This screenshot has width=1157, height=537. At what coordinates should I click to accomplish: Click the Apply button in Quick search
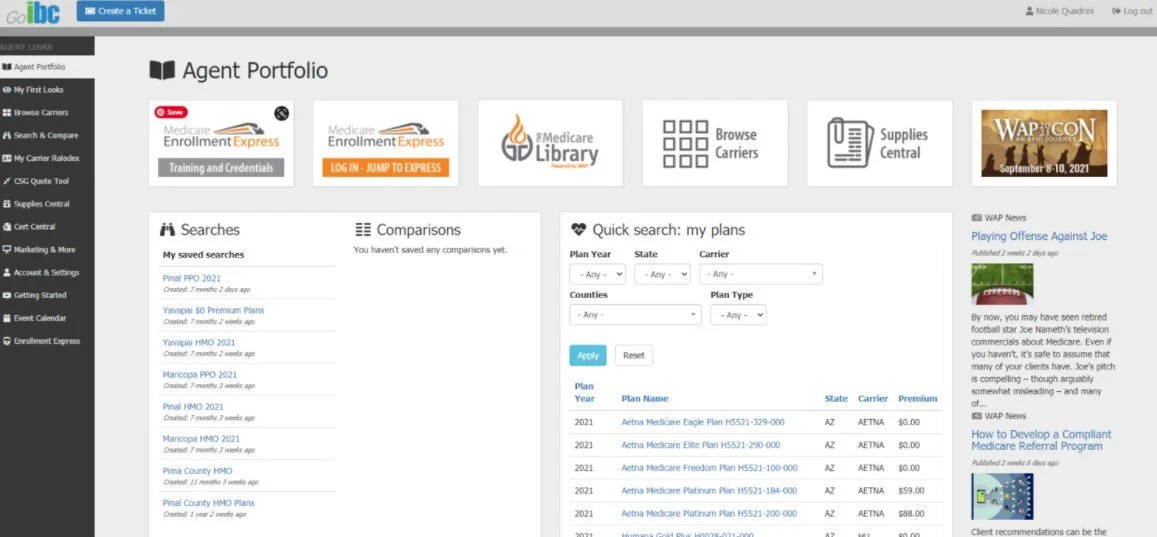click(588, 356)
